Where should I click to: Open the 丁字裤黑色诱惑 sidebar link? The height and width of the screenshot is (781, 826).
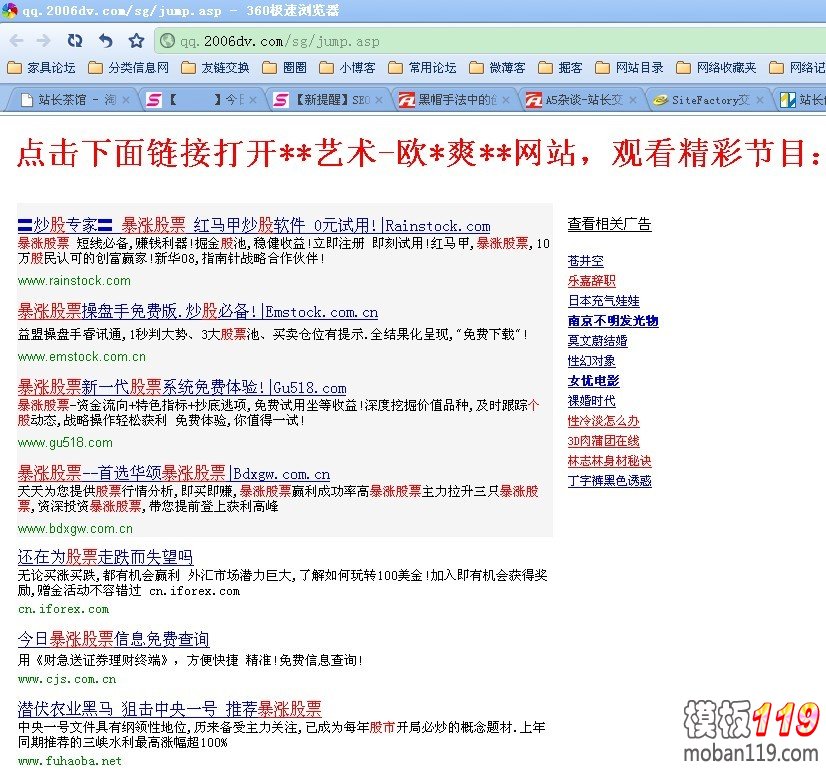[x=609, y=481]
